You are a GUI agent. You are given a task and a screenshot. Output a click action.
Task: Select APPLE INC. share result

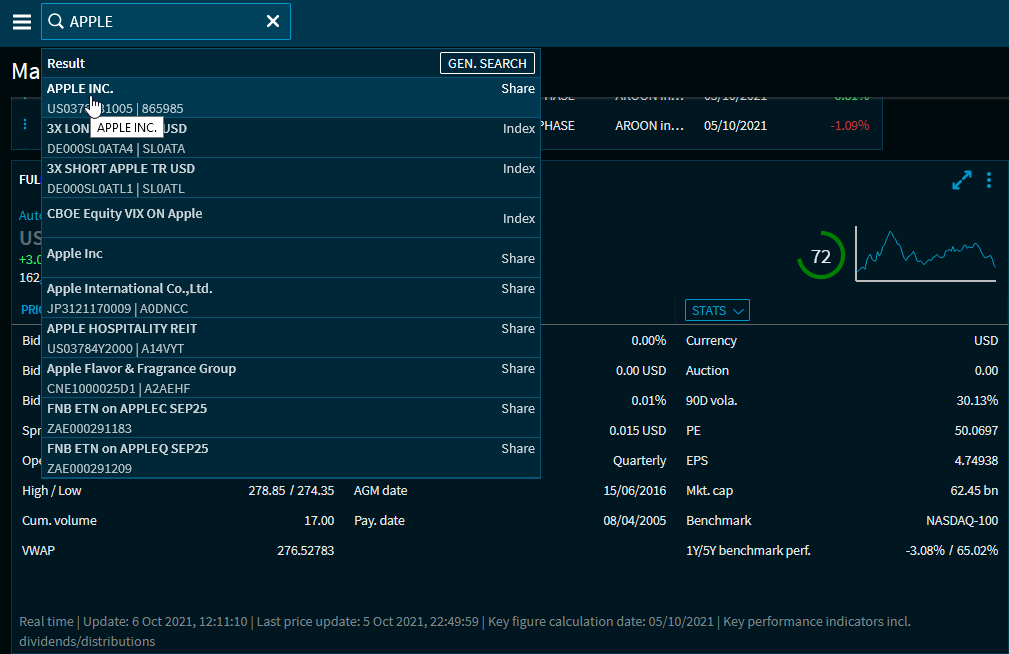tap(290, 98)
